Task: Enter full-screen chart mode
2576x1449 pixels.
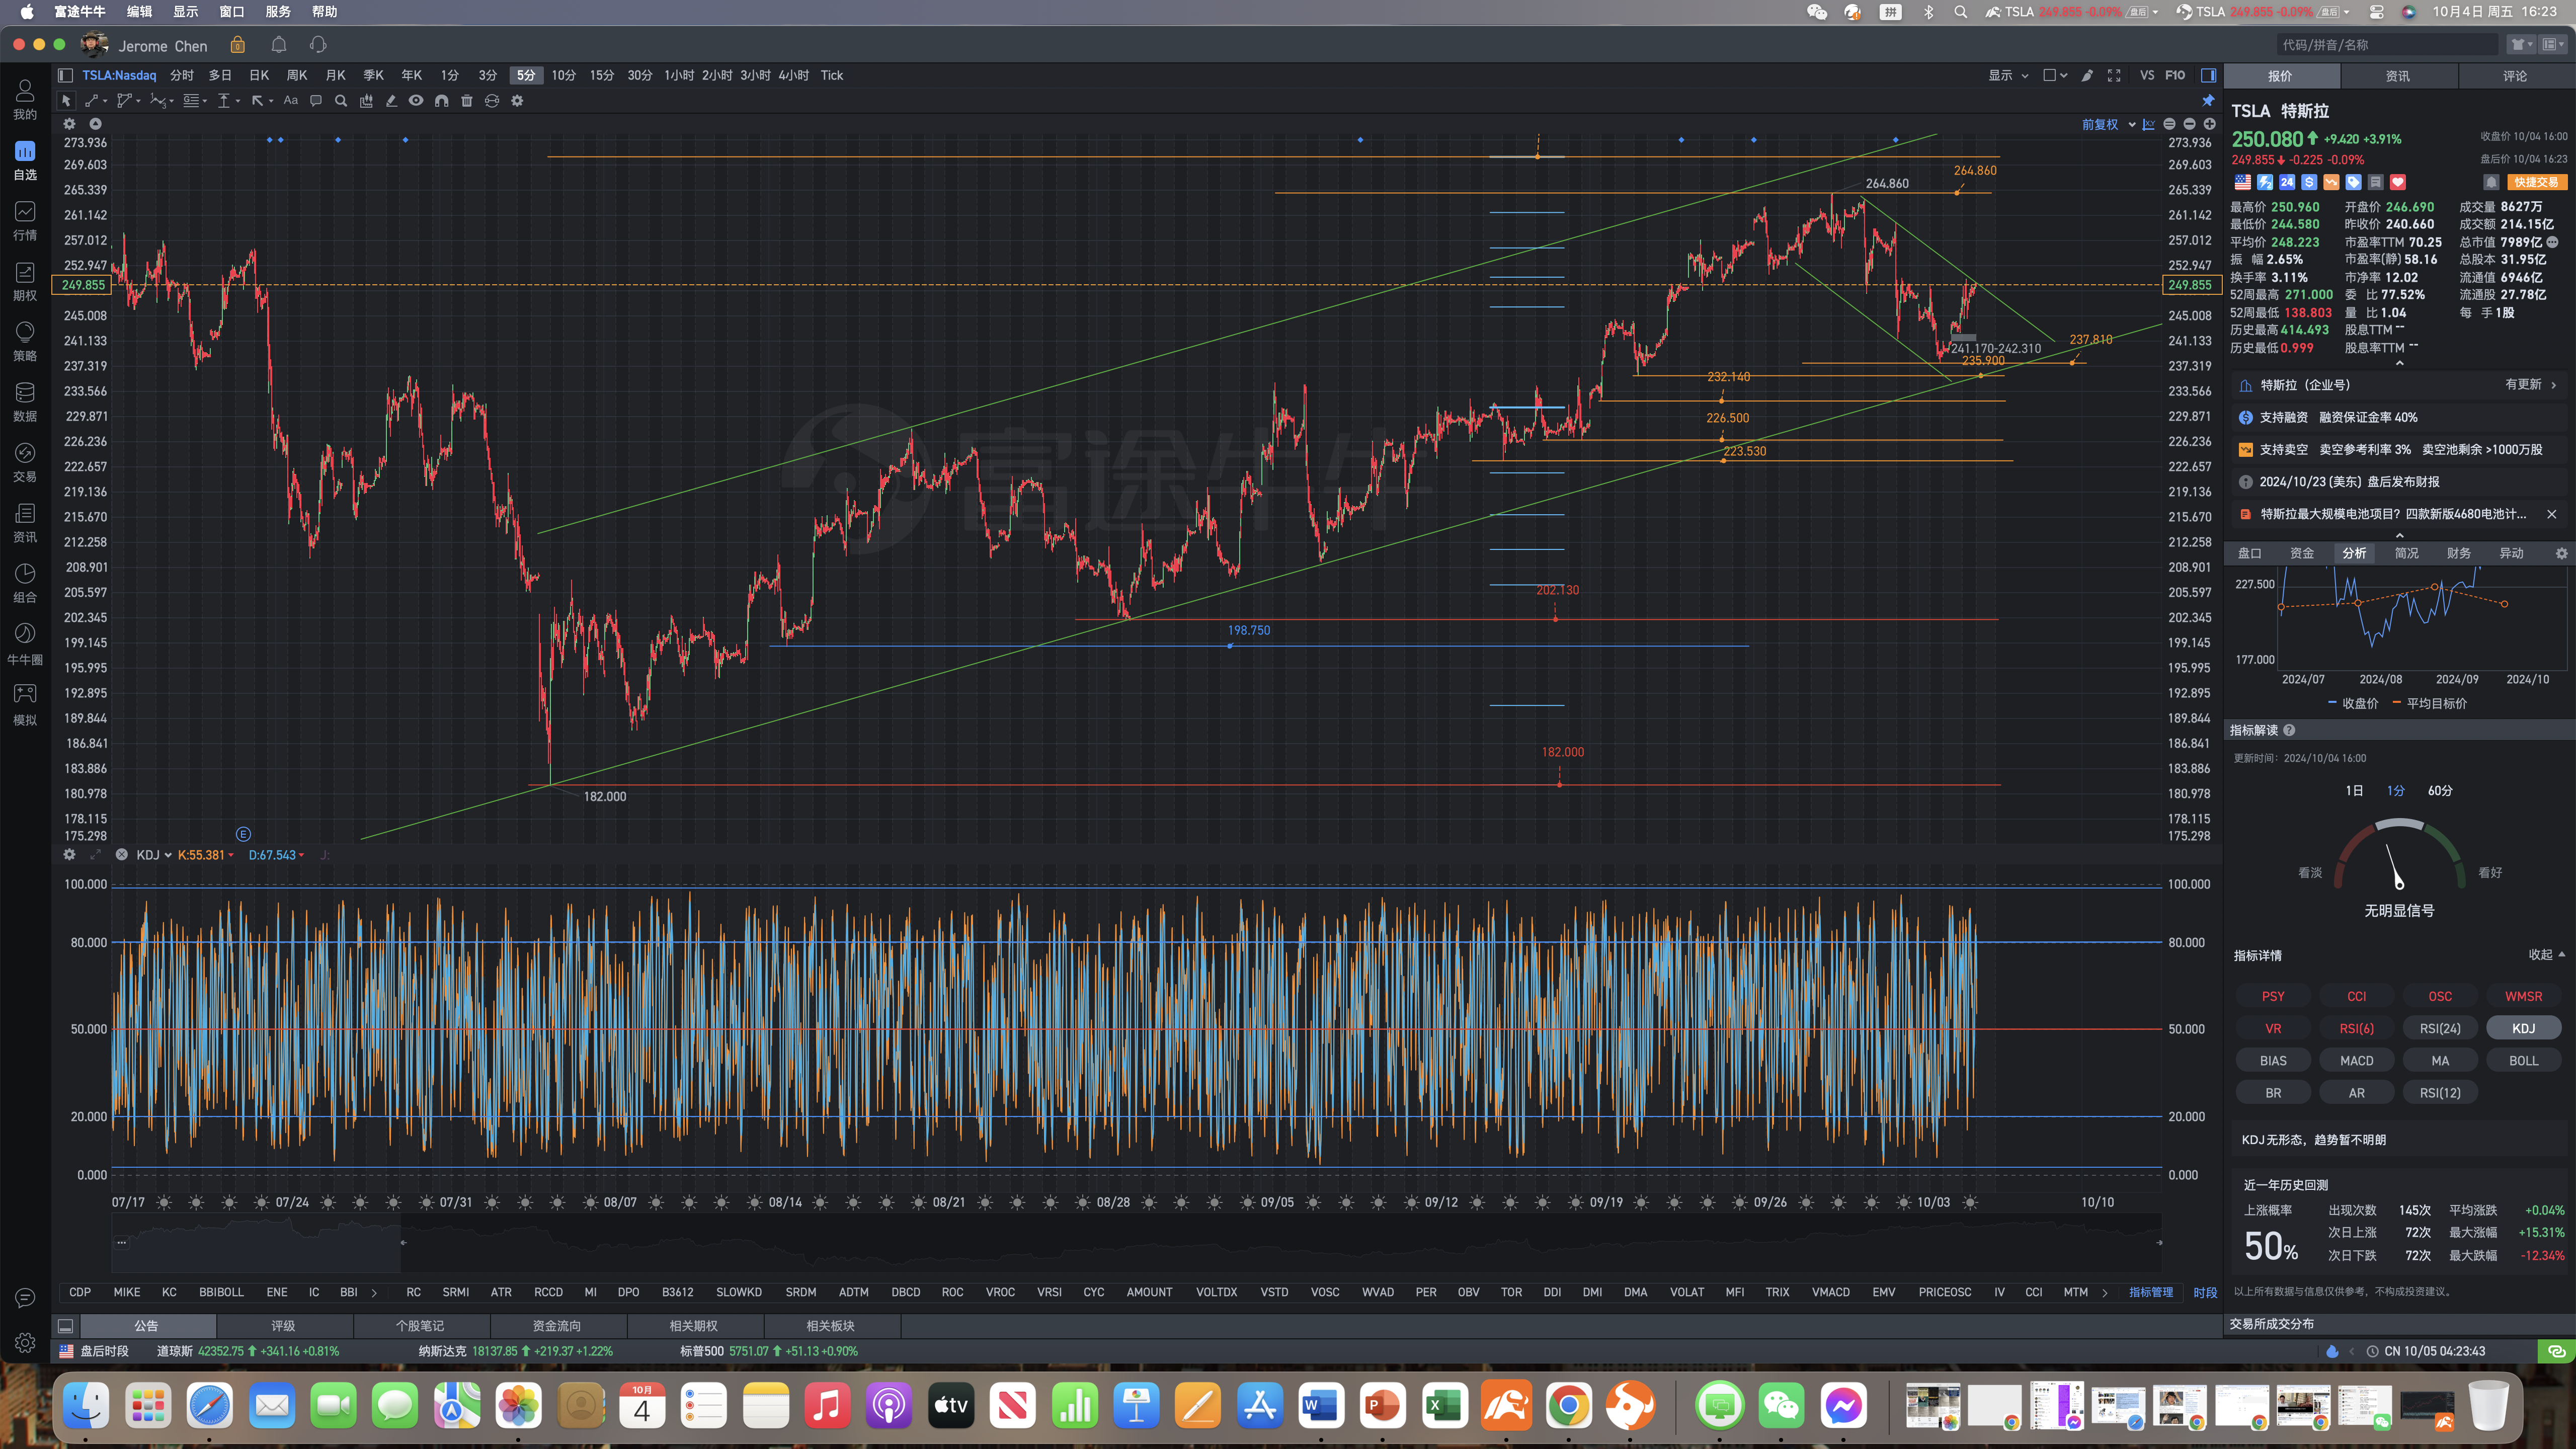Action: click(2114, 75)
